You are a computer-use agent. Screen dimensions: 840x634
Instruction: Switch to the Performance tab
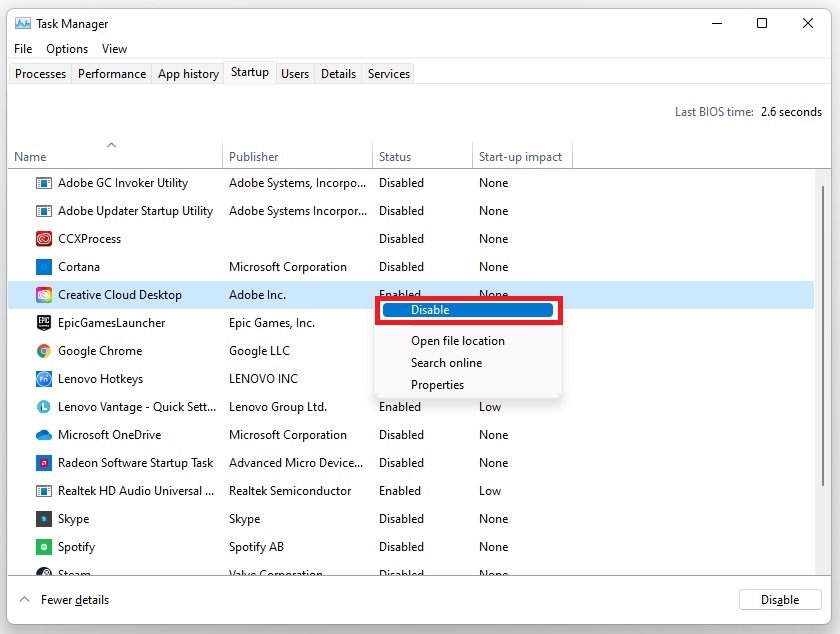112,74
